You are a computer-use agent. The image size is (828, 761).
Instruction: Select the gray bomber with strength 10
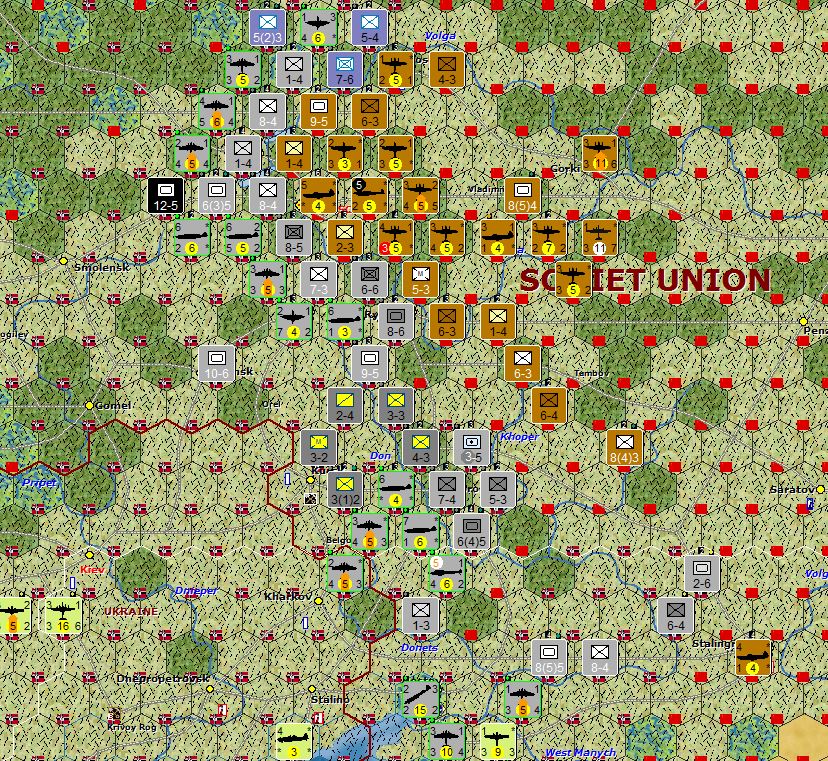point(446,741)
